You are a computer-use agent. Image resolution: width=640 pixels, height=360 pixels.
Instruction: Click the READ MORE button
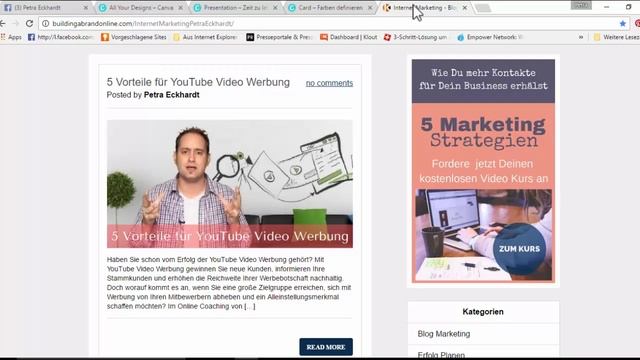326,347
